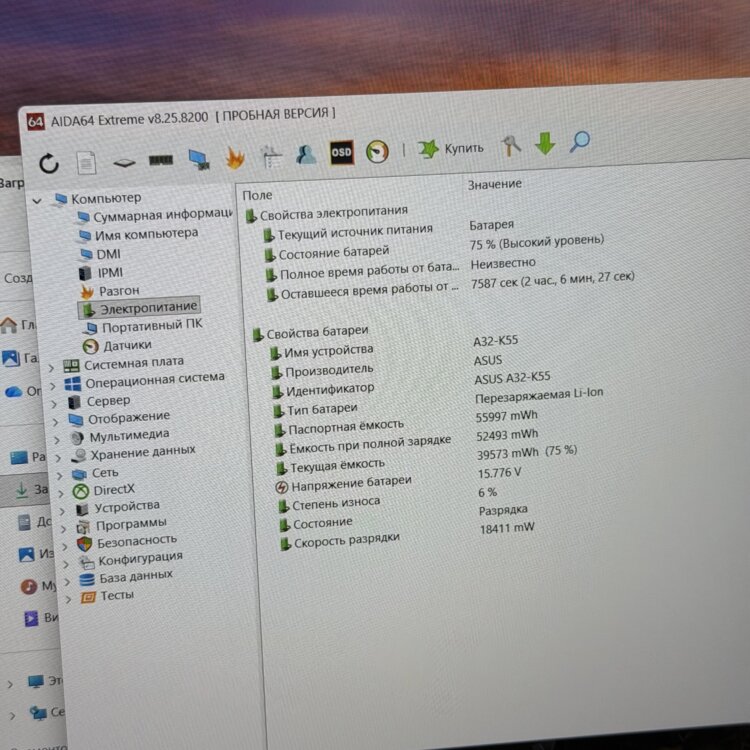Click the flame stability test toolbar icon

(x=235, y=157)
